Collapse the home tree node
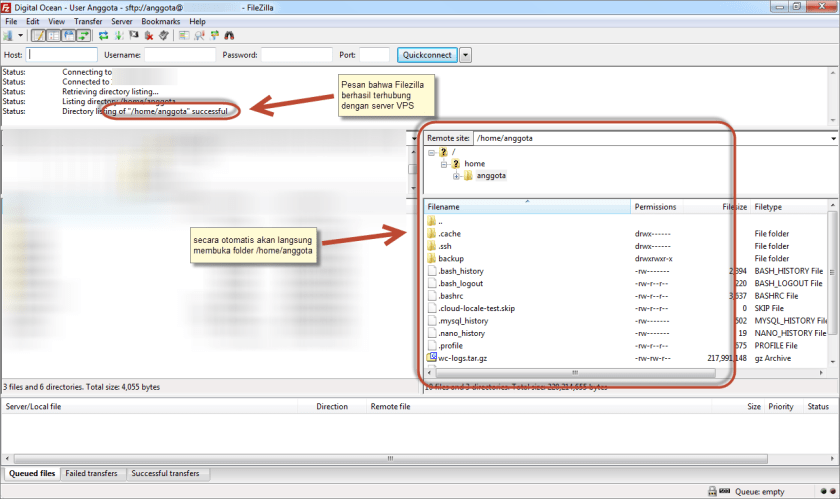This screenshot has width=840, height=499. pyautogui.click(x=444, y=164)
